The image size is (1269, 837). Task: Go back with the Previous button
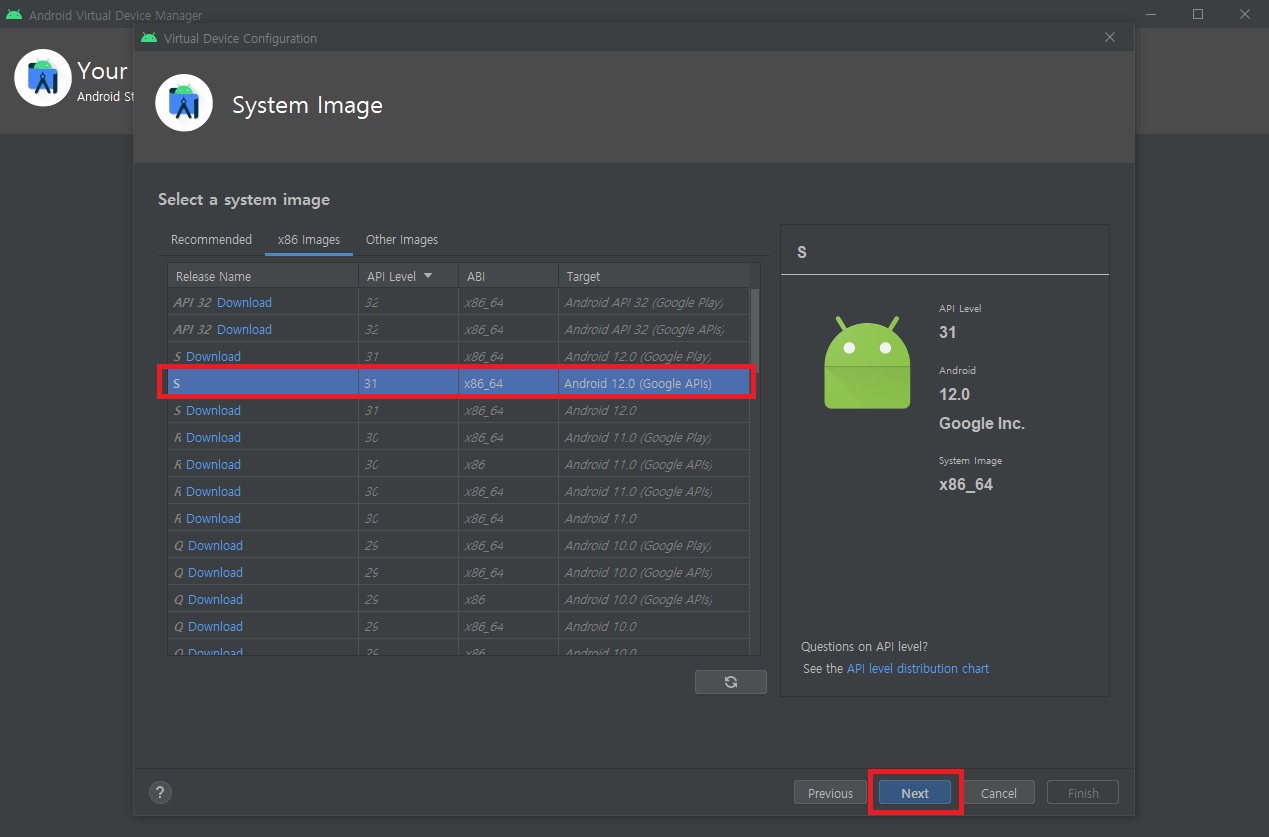pyautogui.click(x=830, y=793)
